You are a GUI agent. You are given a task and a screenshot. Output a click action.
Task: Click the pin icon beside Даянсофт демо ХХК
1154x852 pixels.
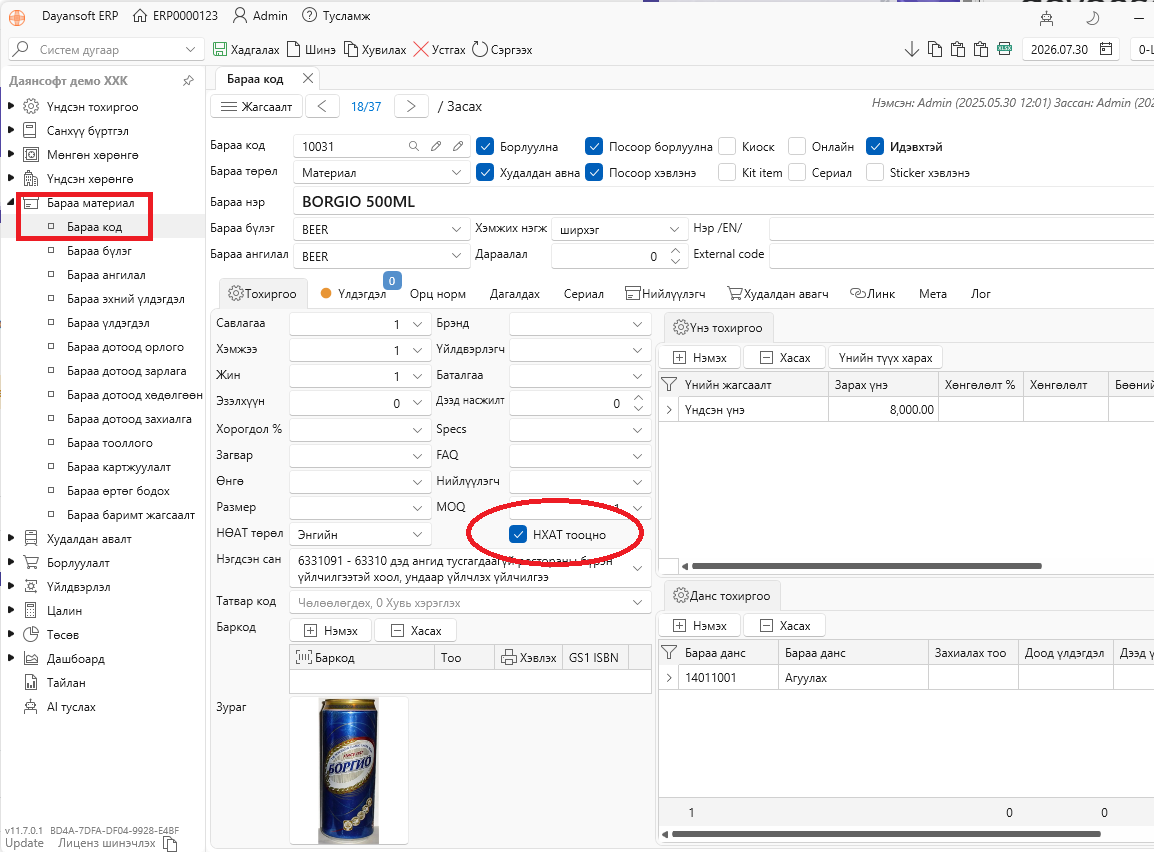188,80
